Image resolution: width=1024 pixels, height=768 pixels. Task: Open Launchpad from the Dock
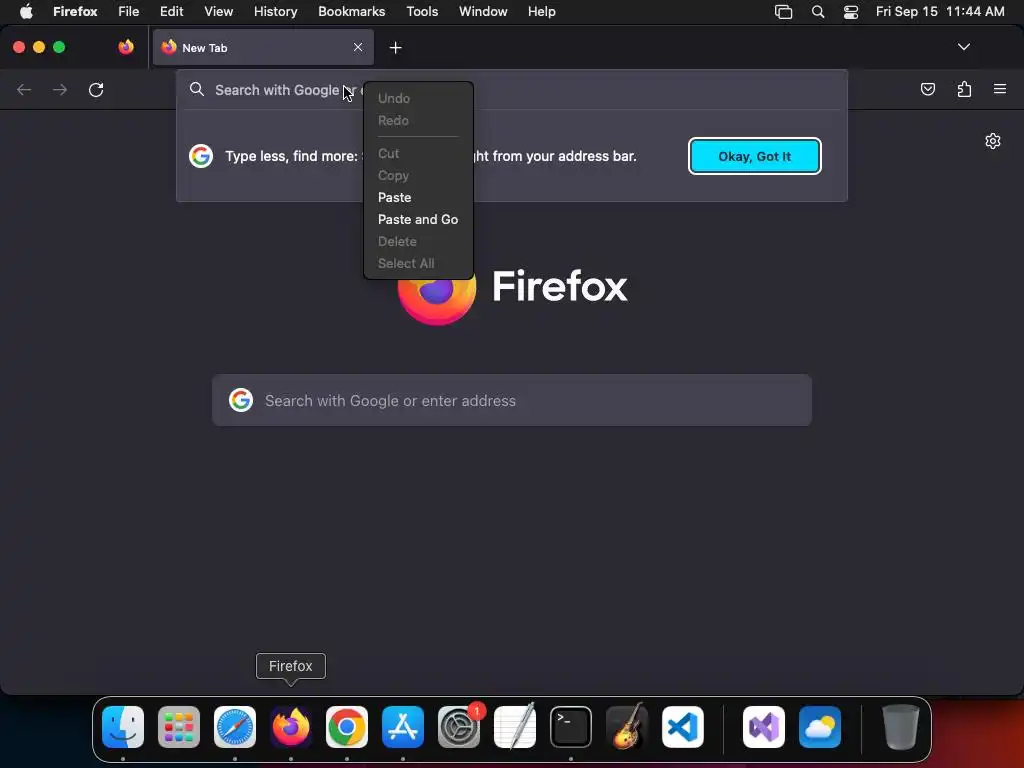pyautogui.click(x=179, y=727)
